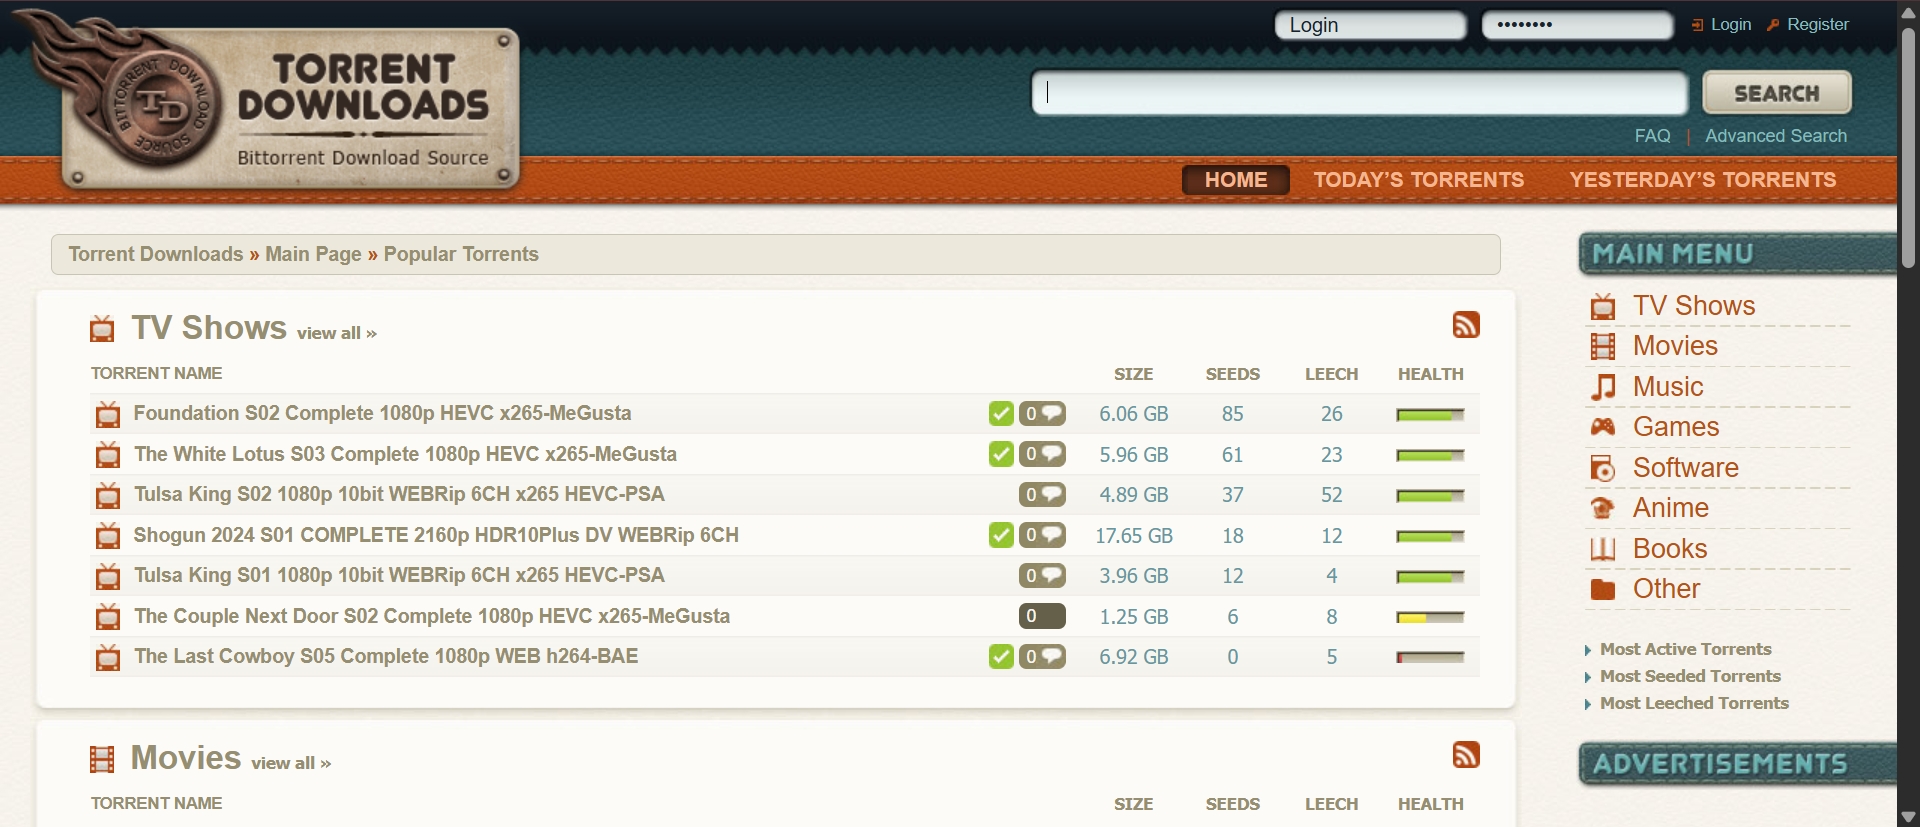Open Most Leeched Torrents link
This screenshot has width=1920, height=827.
click(1694, 703)
